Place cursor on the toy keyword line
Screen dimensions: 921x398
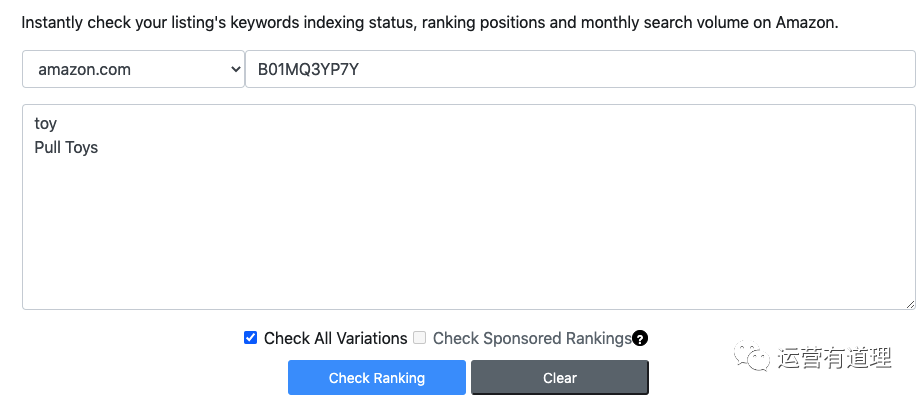point(46,124)
